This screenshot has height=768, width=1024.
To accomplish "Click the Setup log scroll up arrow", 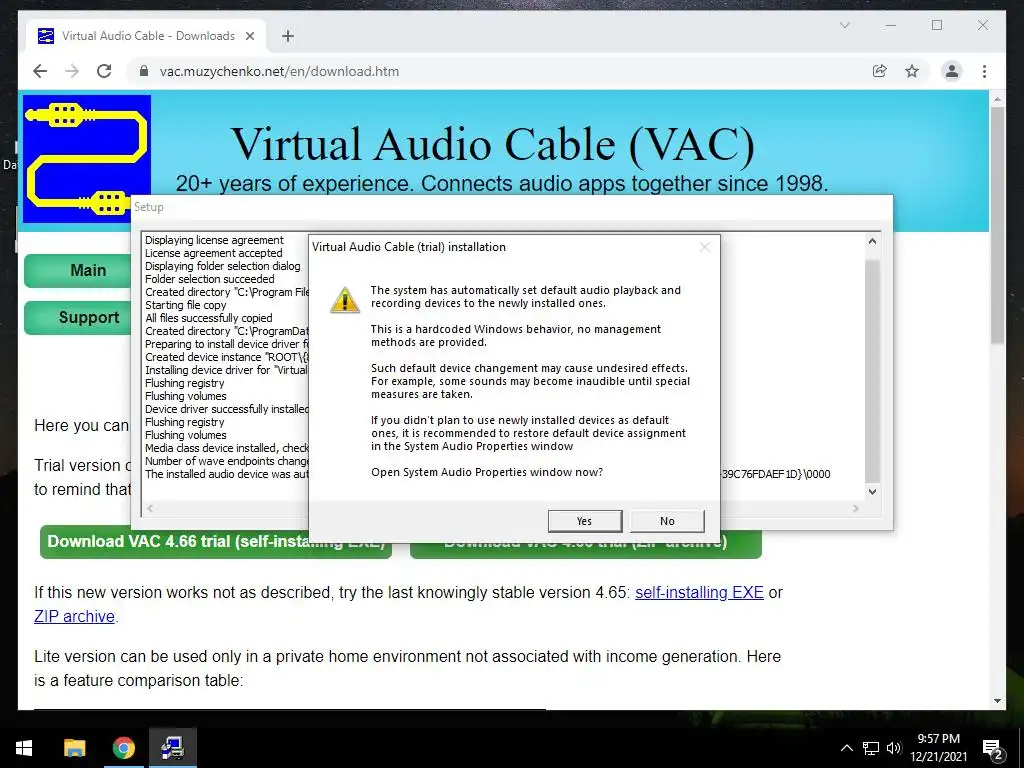I will (872, 241).
